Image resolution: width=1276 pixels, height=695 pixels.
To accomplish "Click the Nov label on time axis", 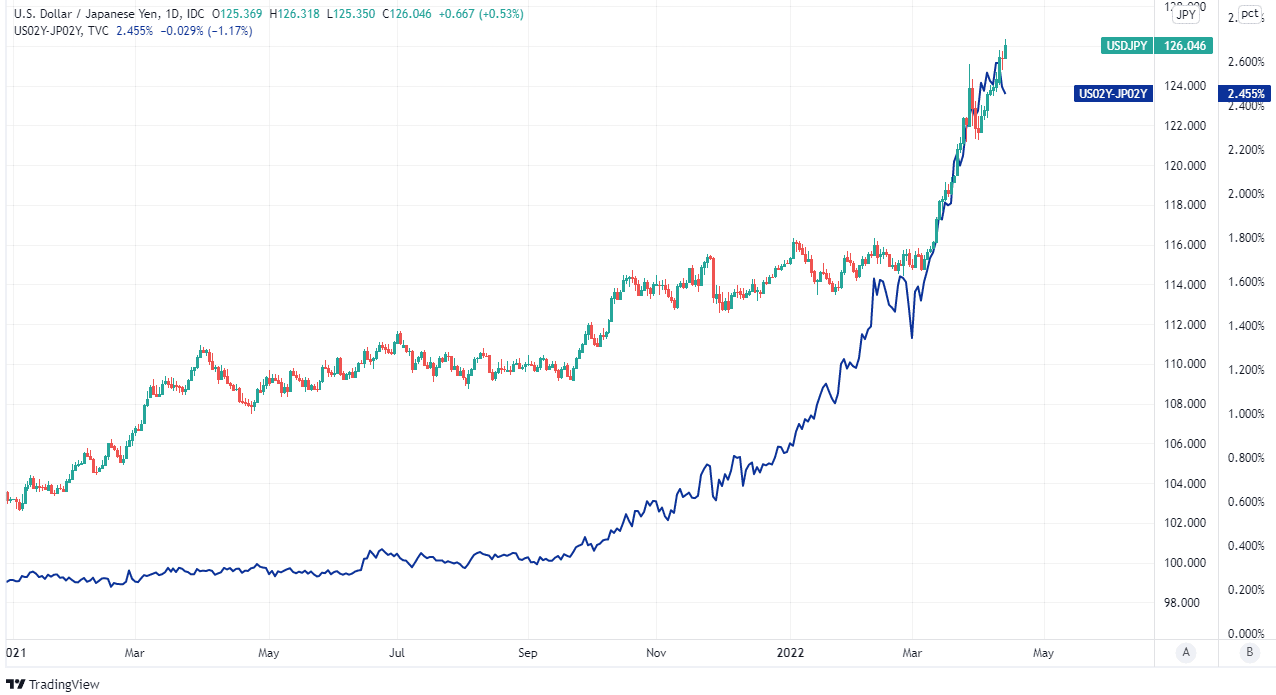I will 656,651.
